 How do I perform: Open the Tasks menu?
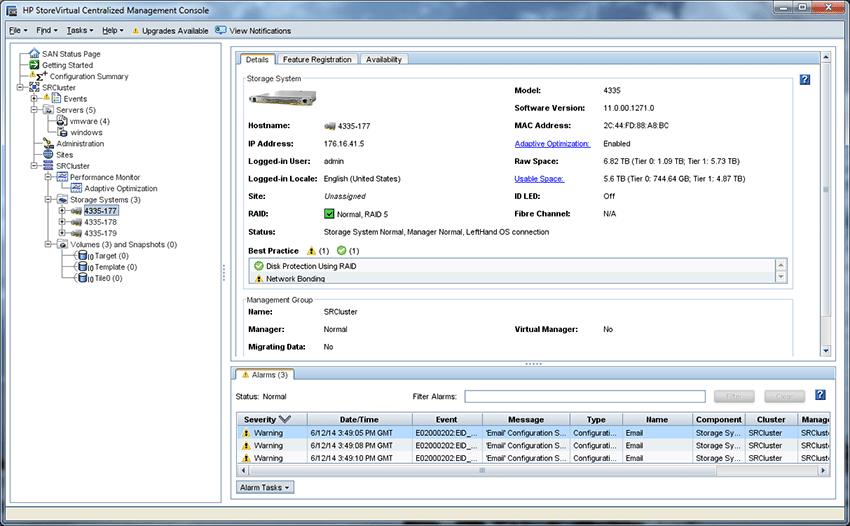[x=80, y=30]
